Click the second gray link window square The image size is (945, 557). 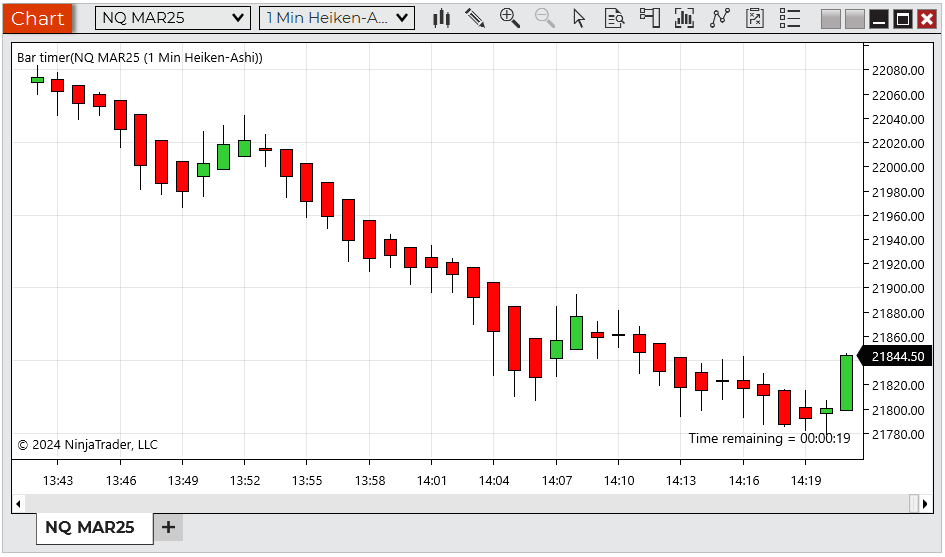854,19
